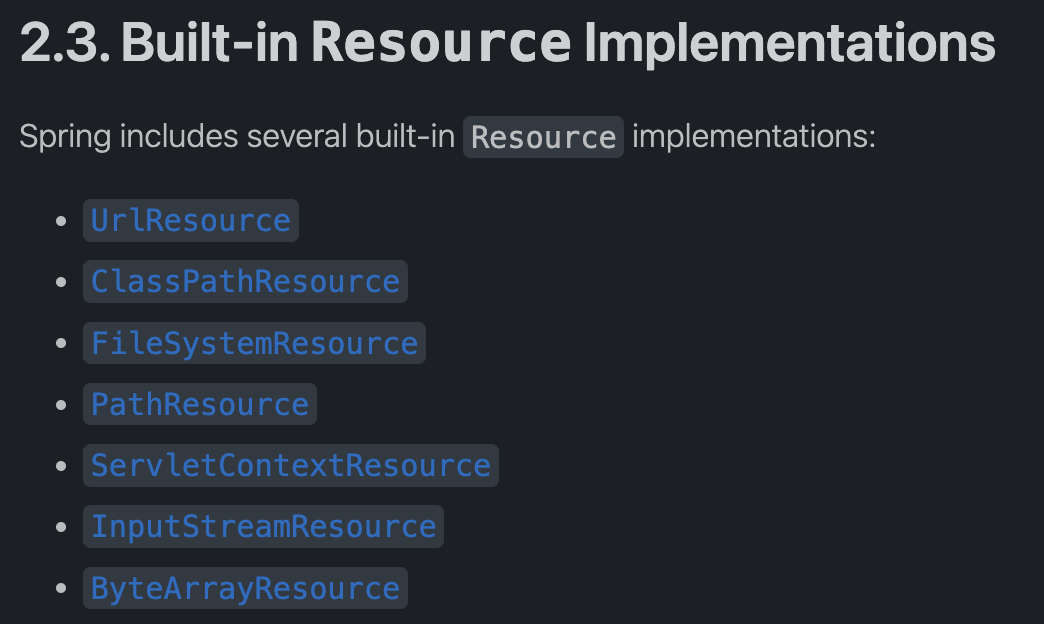
Task: Open the ServletContextResource entry
Action: pyautogui.click(x=290, y=466)
